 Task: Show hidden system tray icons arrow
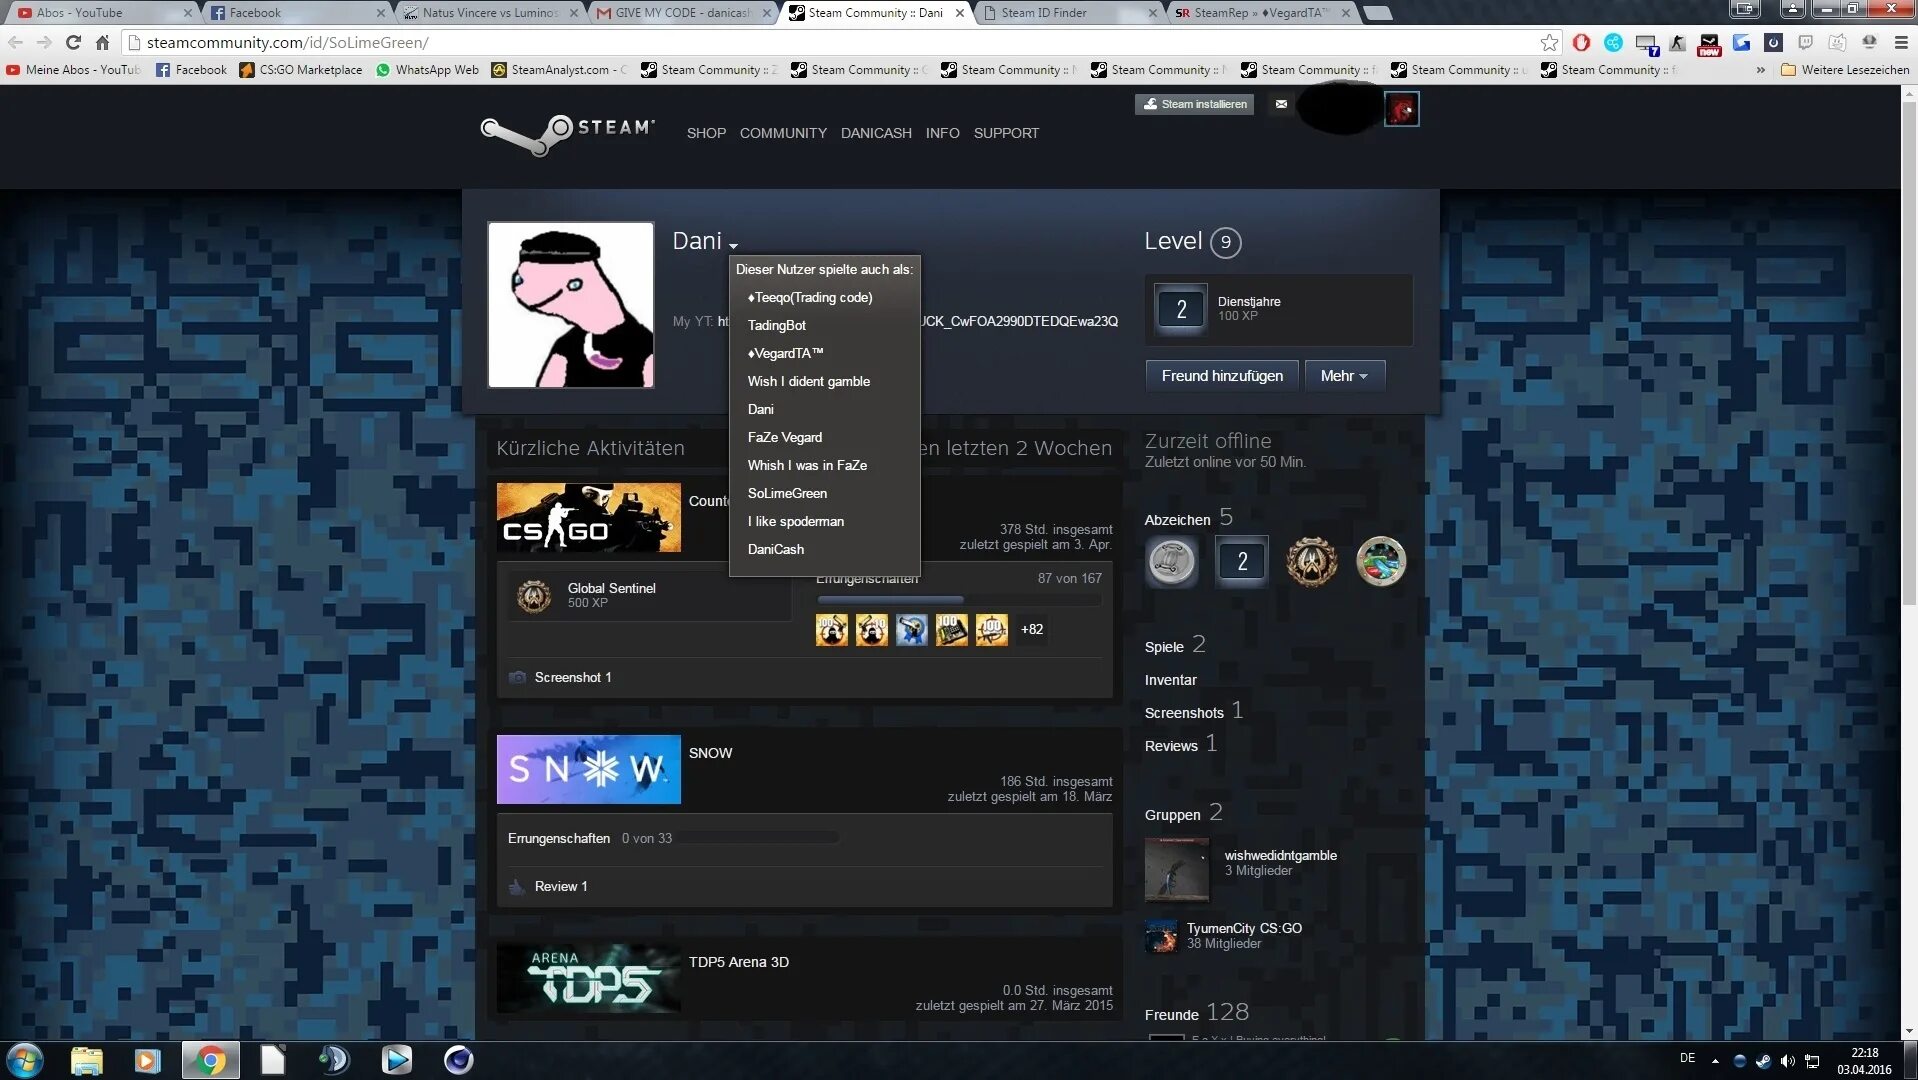pos(1715,1061)
